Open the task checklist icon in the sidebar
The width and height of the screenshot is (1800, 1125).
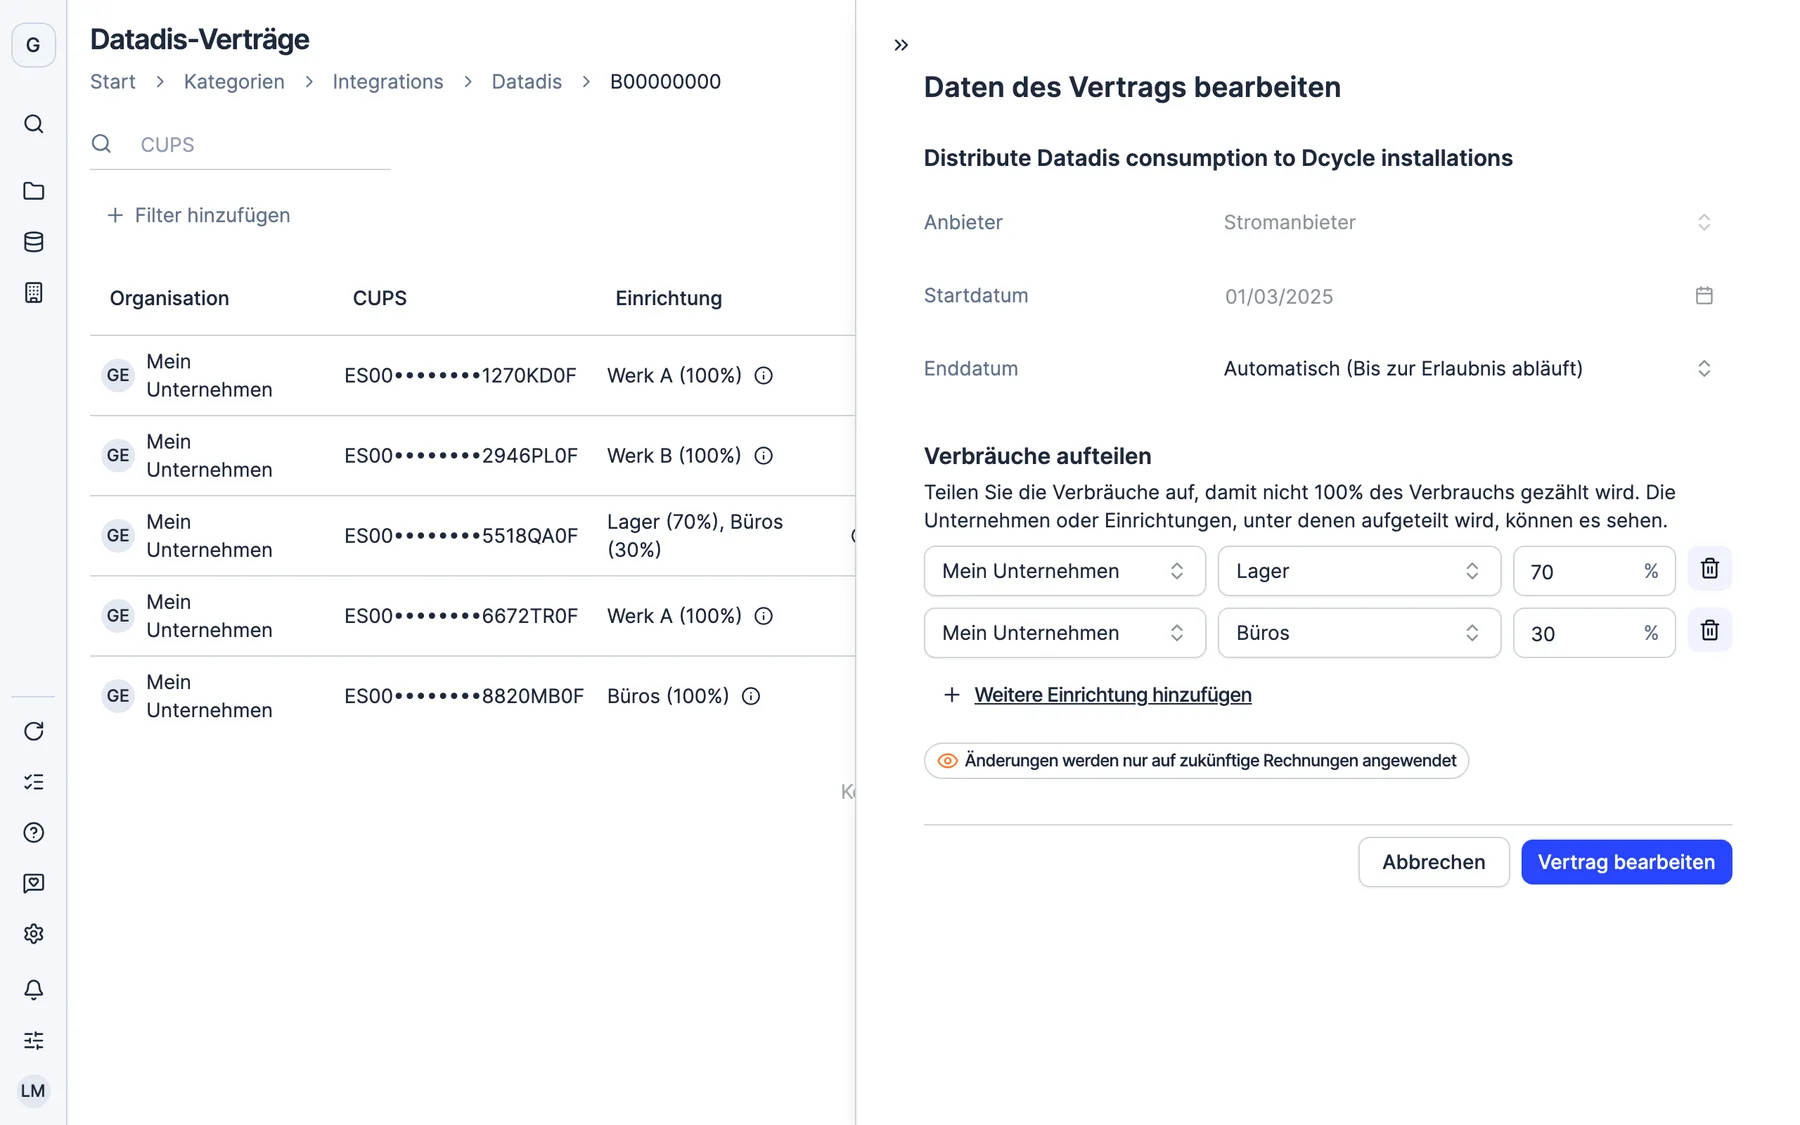click(33, 782)
